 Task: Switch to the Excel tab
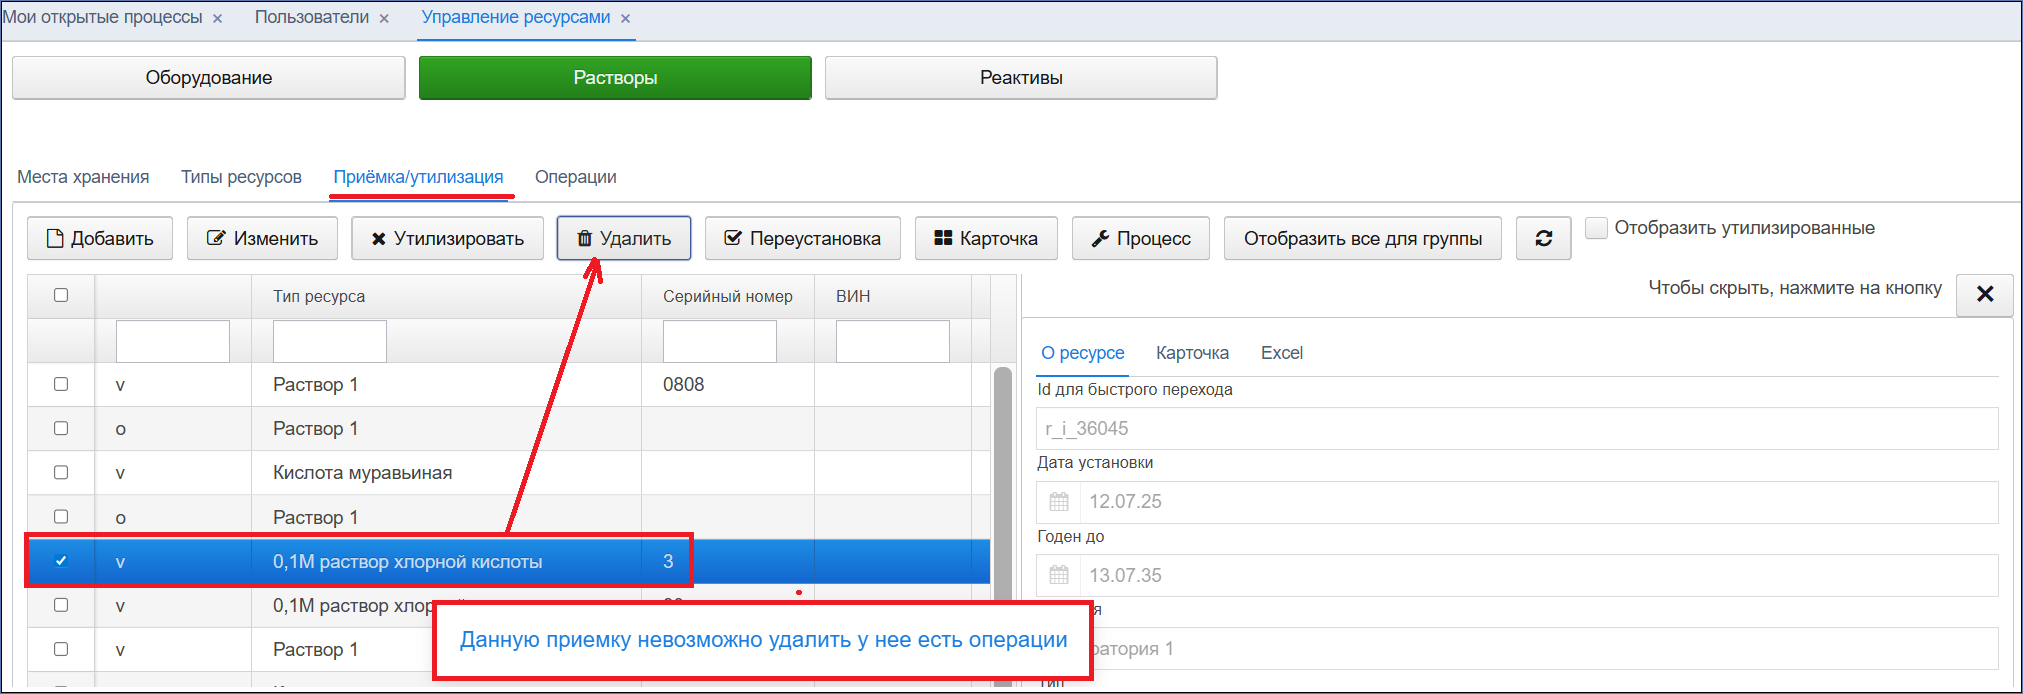click(x=1282, y=353)
